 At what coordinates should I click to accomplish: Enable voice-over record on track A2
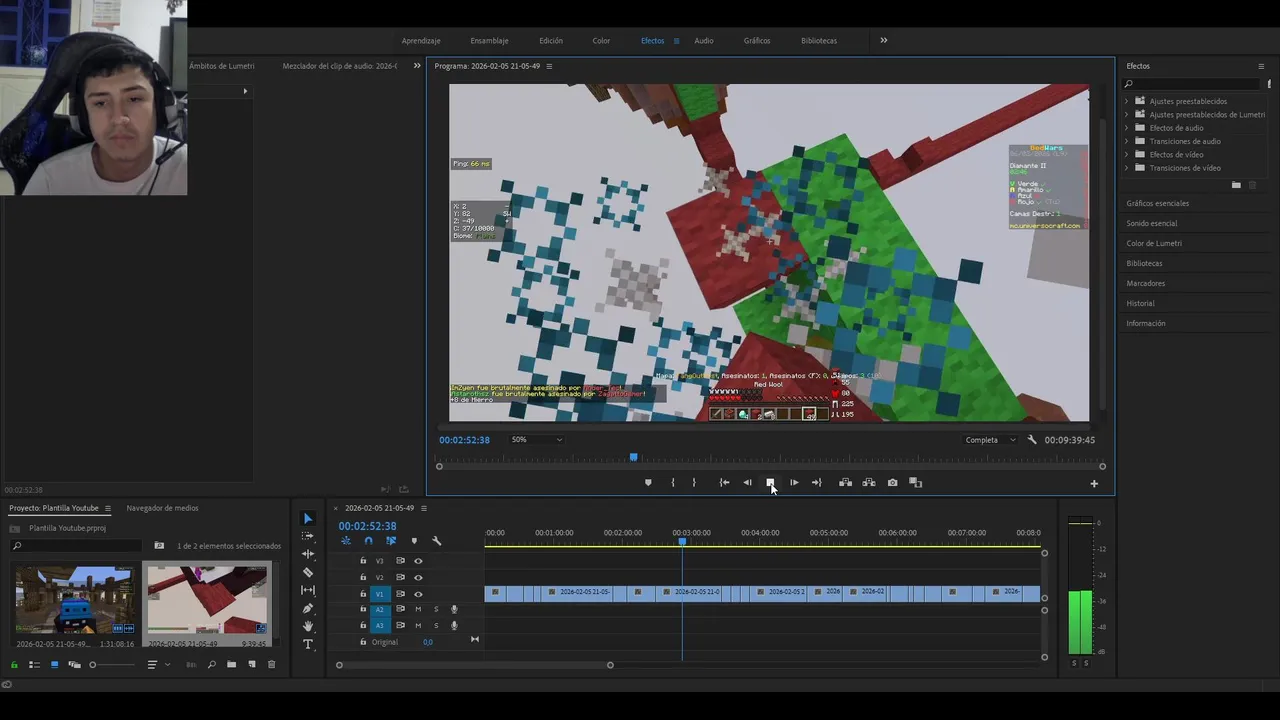point(454,609)
